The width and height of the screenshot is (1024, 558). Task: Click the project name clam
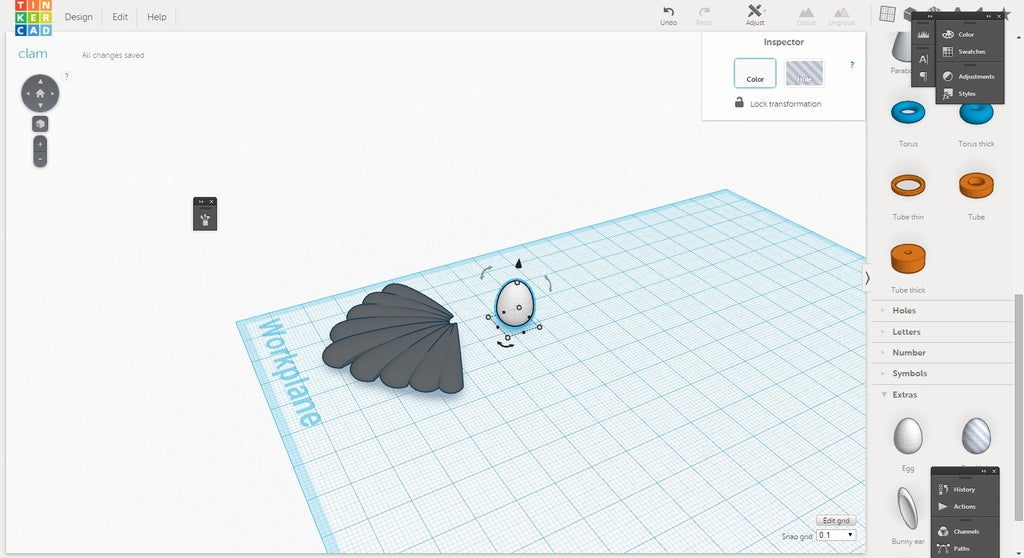33,54
